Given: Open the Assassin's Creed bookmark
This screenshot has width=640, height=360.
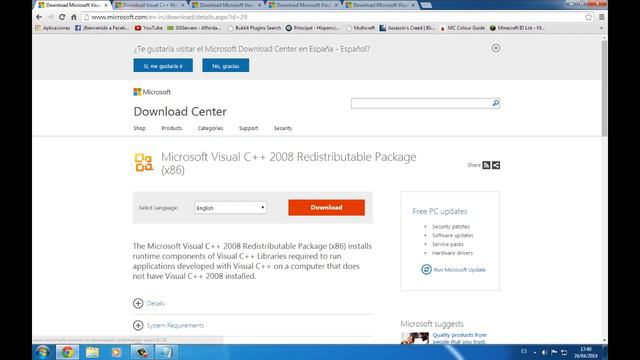Looking at the screenshot, I should pos(407,28).
